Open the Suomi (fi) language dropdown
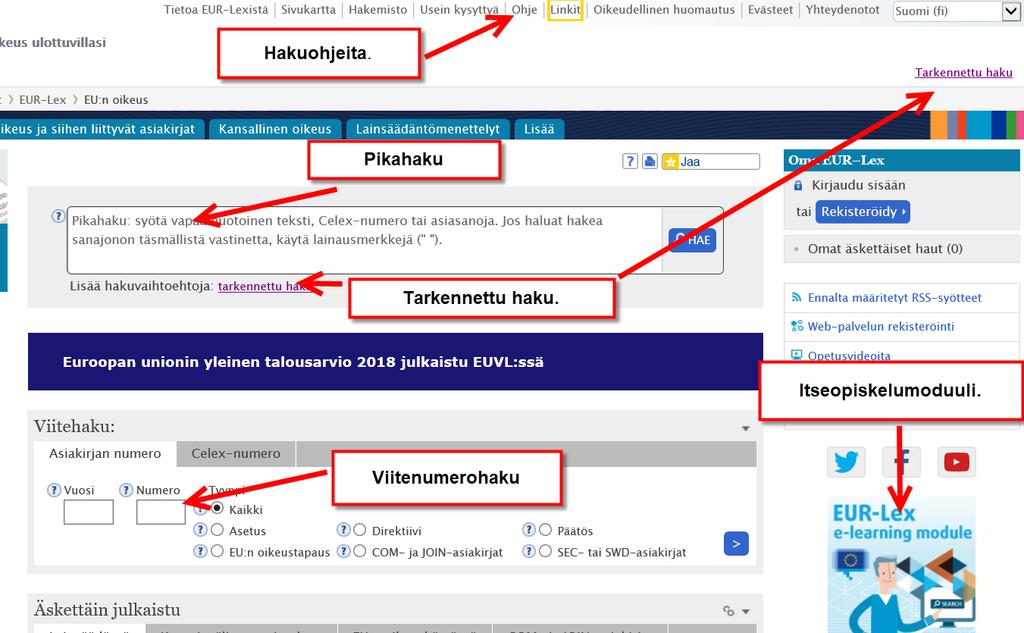Viewport: 1024px width, 633px height. tap(955, 10)
